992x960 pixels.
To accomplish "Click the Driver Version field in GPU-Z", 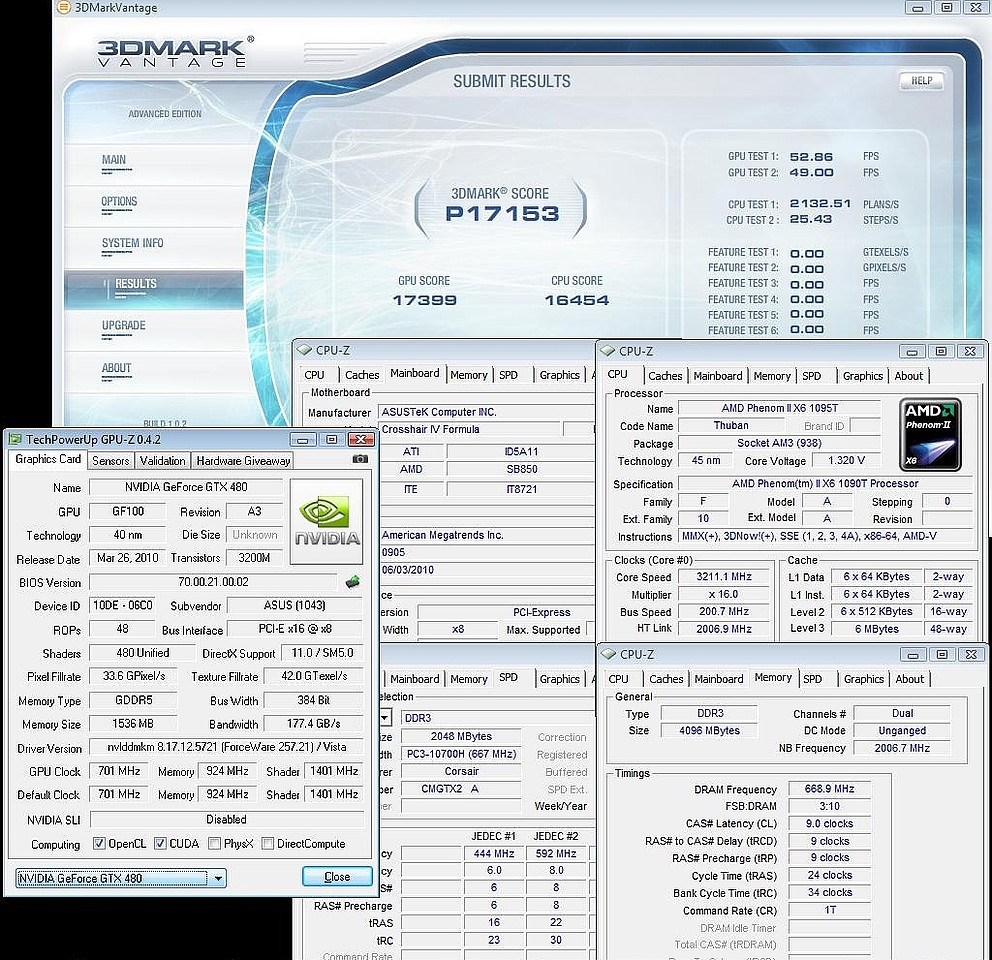I will pos(226,747).
